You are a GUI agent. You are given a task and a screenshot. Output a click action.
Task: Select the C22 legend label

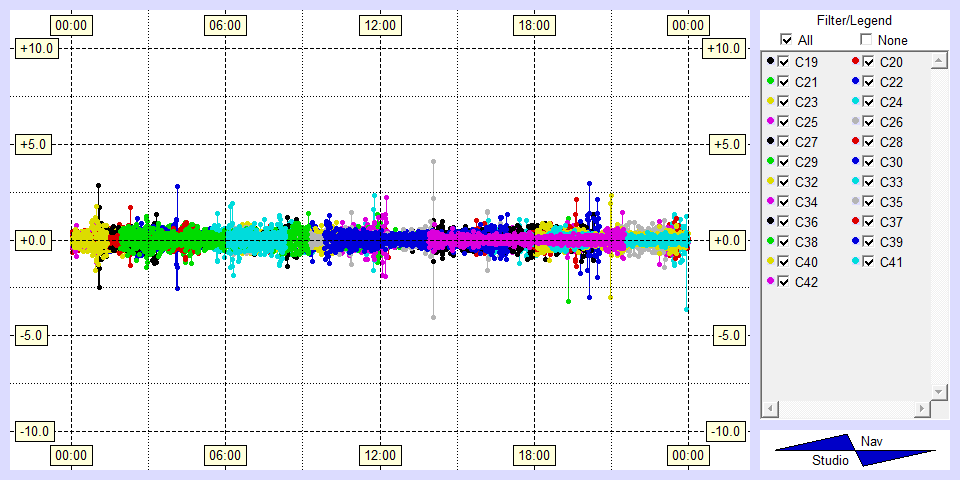click(x=891, y=82)
